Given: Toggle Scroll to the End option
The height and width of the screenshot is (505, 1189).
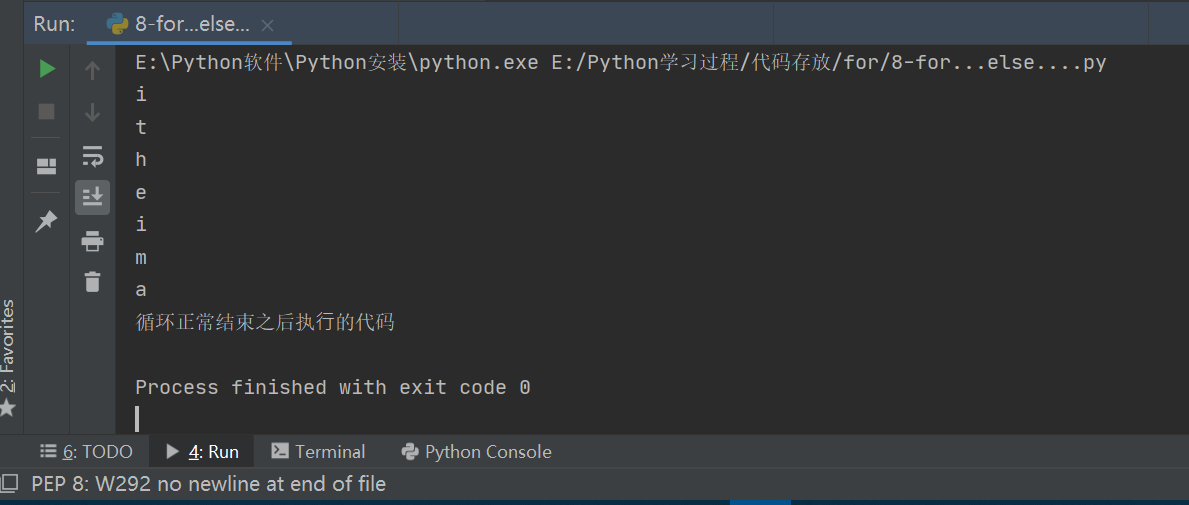Looking at the screenshot, I should coord(92,197).
